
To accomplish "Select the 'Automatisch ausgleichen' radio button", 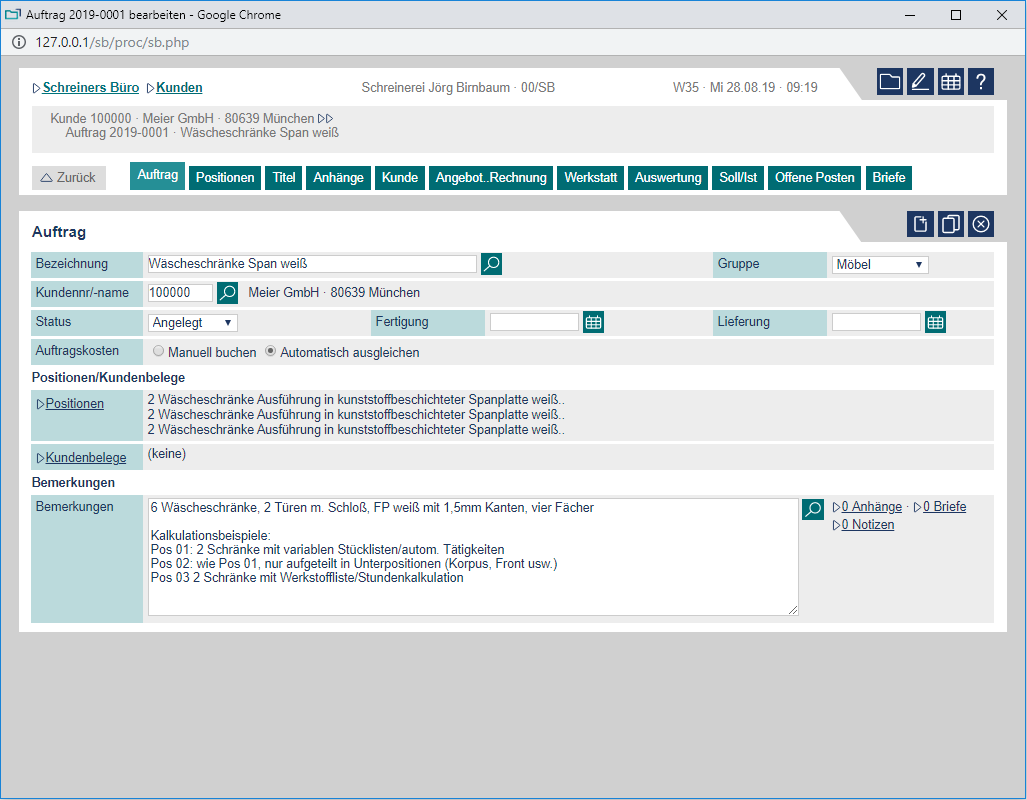I will tap(271, 352).
